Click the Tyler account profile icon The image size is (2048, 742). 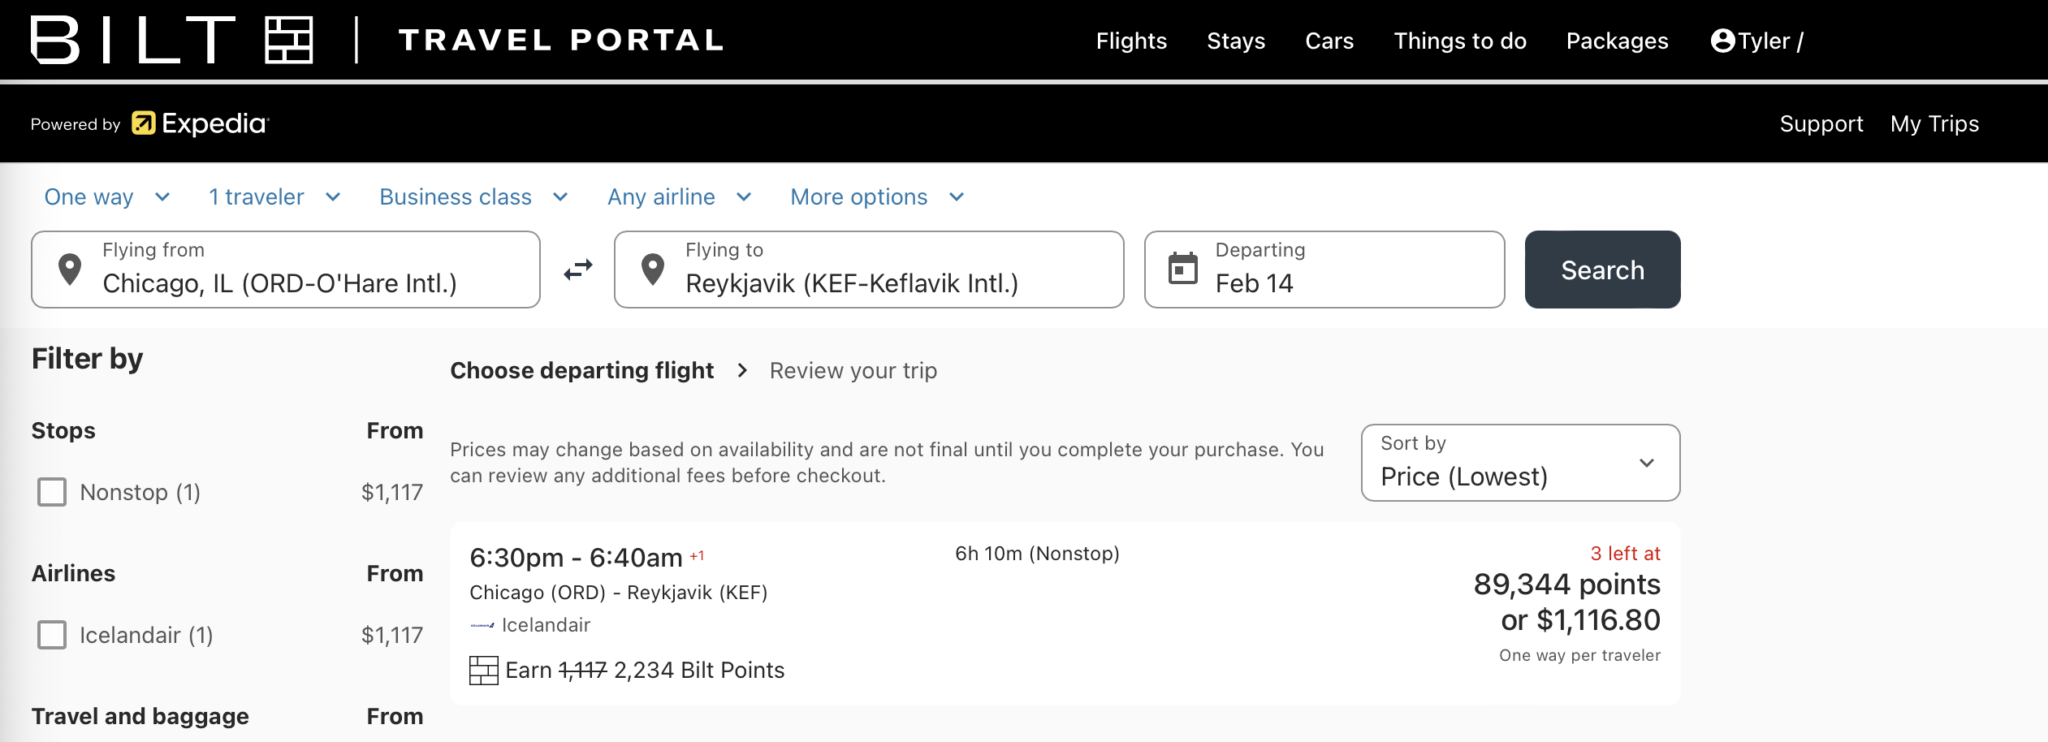[x=1722, y=41]
